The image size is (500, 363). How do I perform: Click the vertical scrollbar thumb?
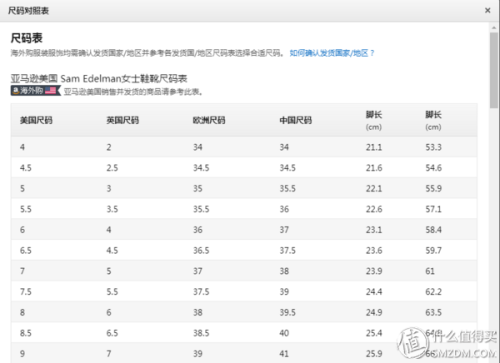[494, 70]
